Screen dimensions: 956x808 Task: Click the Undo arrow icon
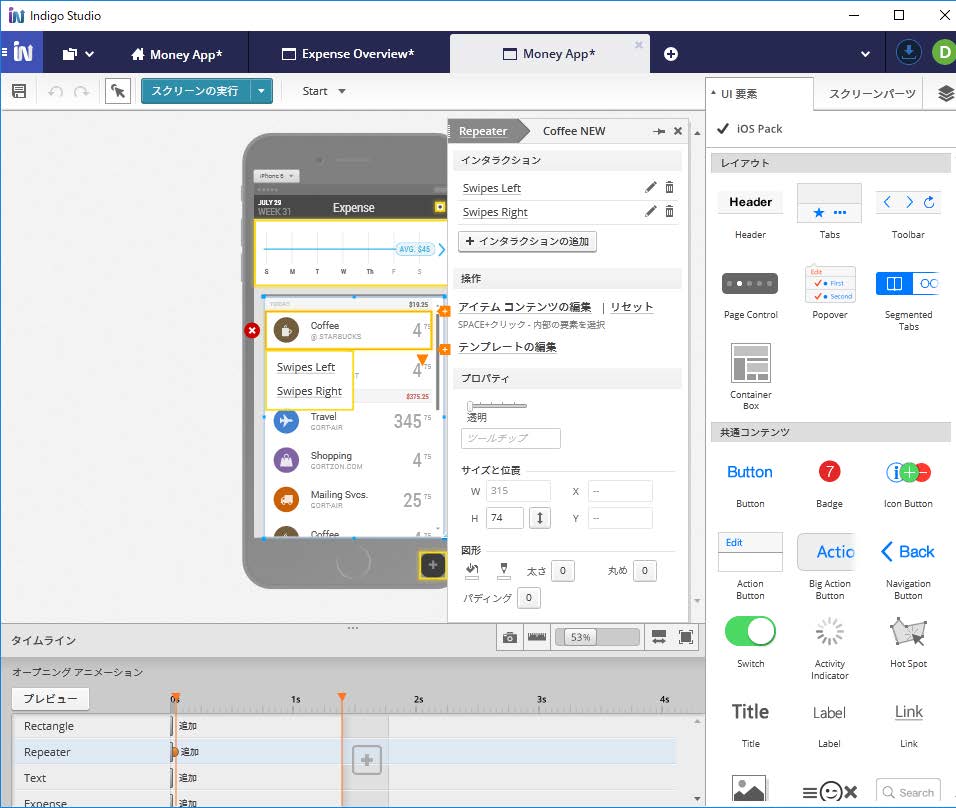pos(55,91)
